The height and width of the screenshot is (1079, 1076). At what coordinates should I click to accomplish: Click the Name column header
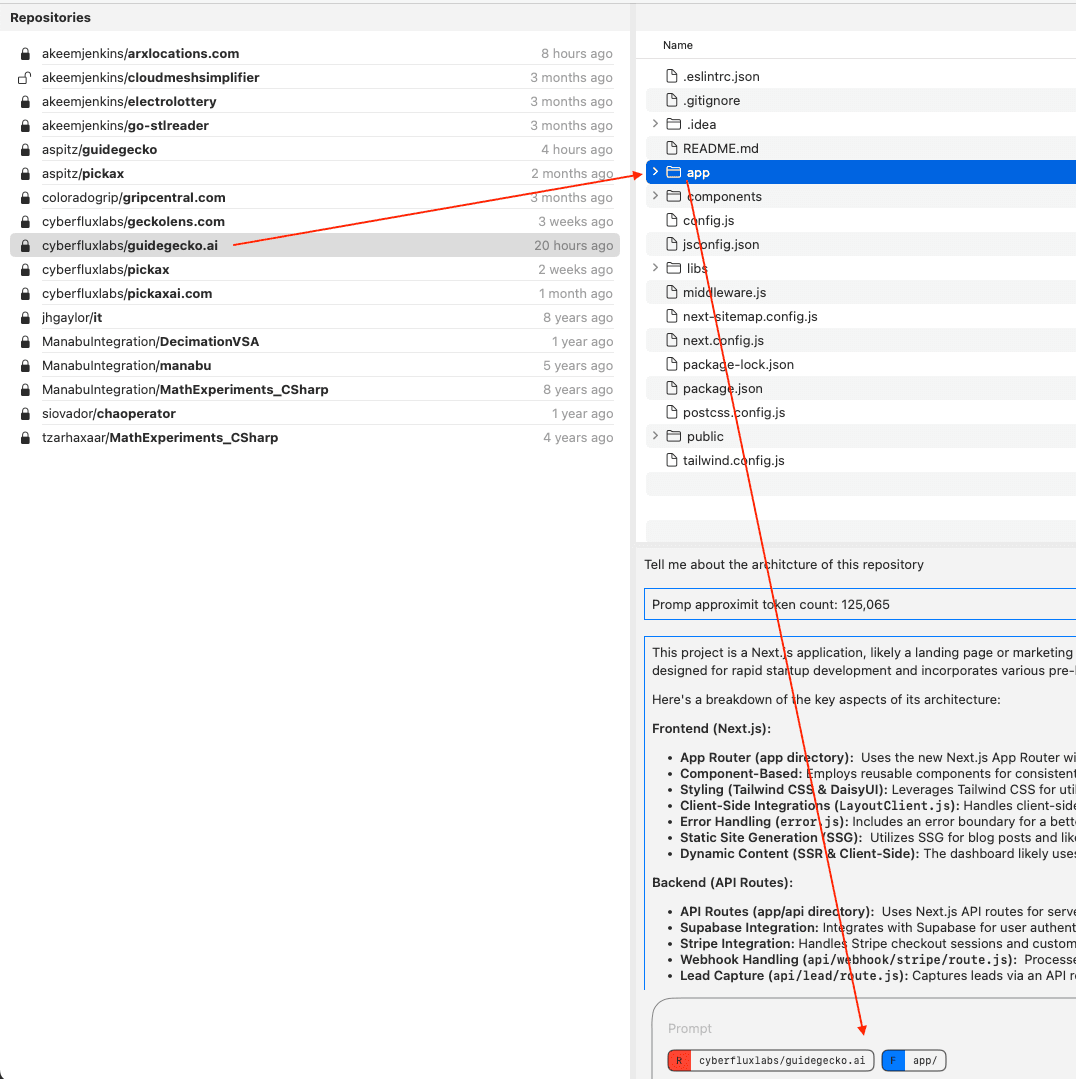tap(678, 46)
